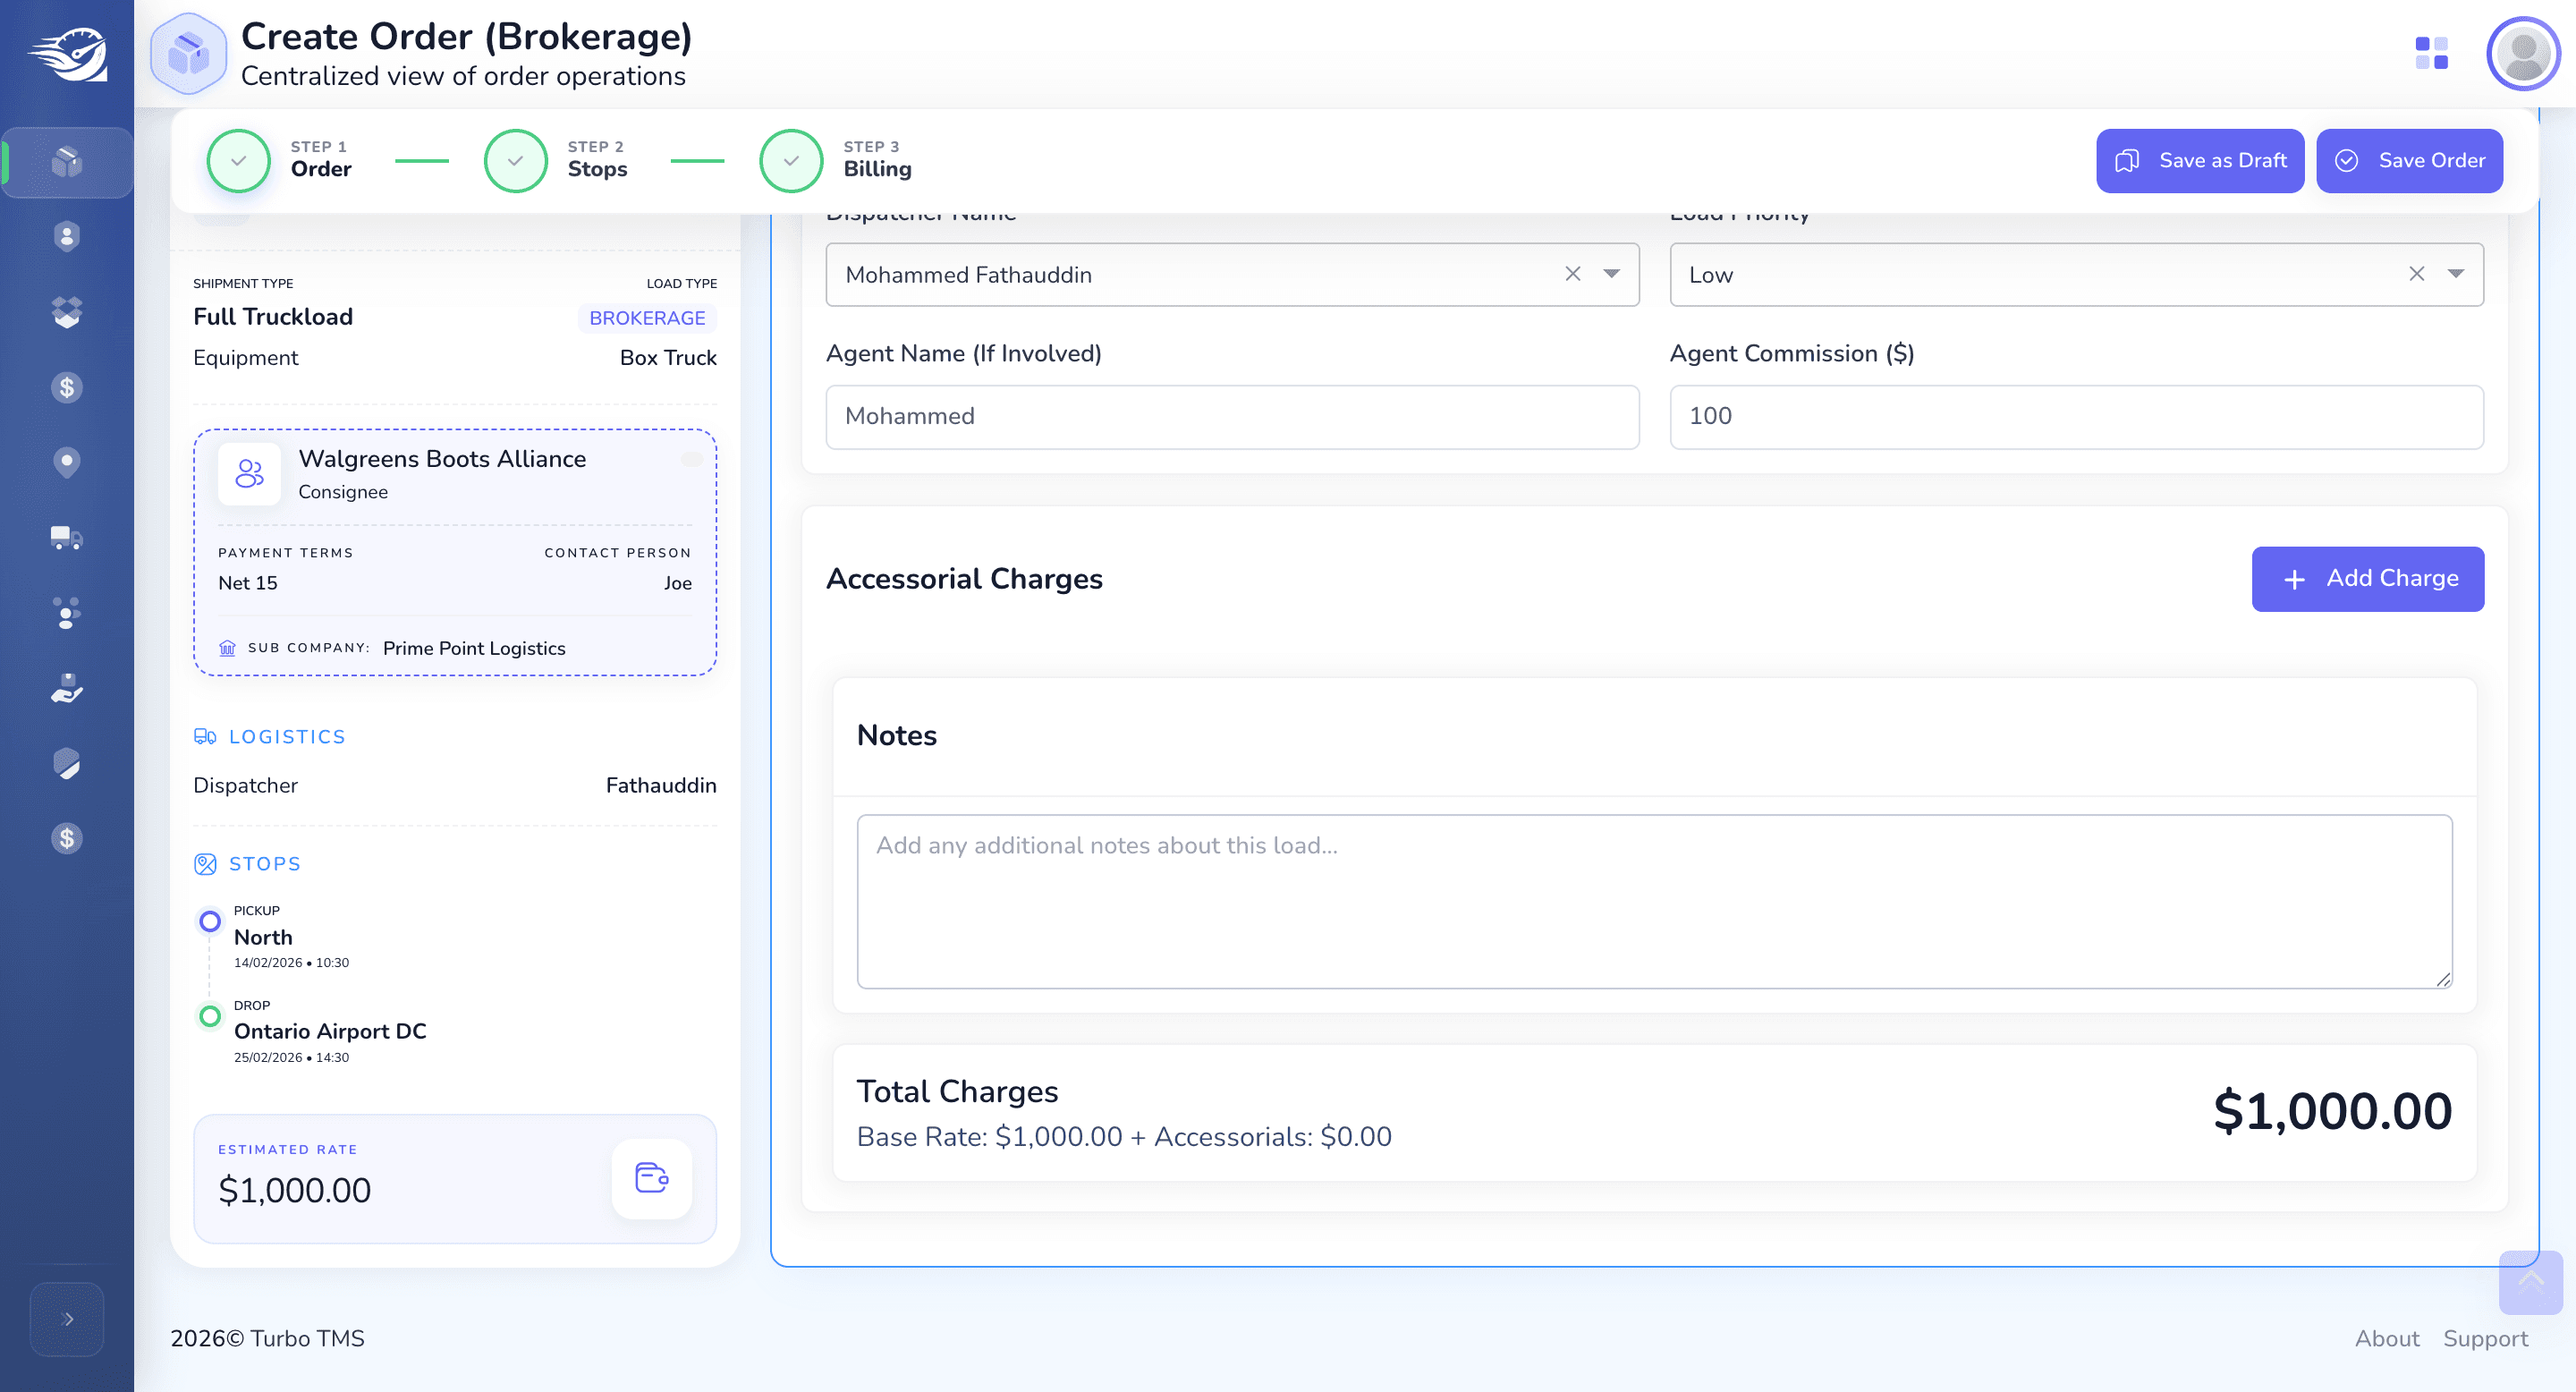Viewport: 2576px width, 1392px height.
Task: Click the Turbo TMS logo
Action: pos(67,54)
